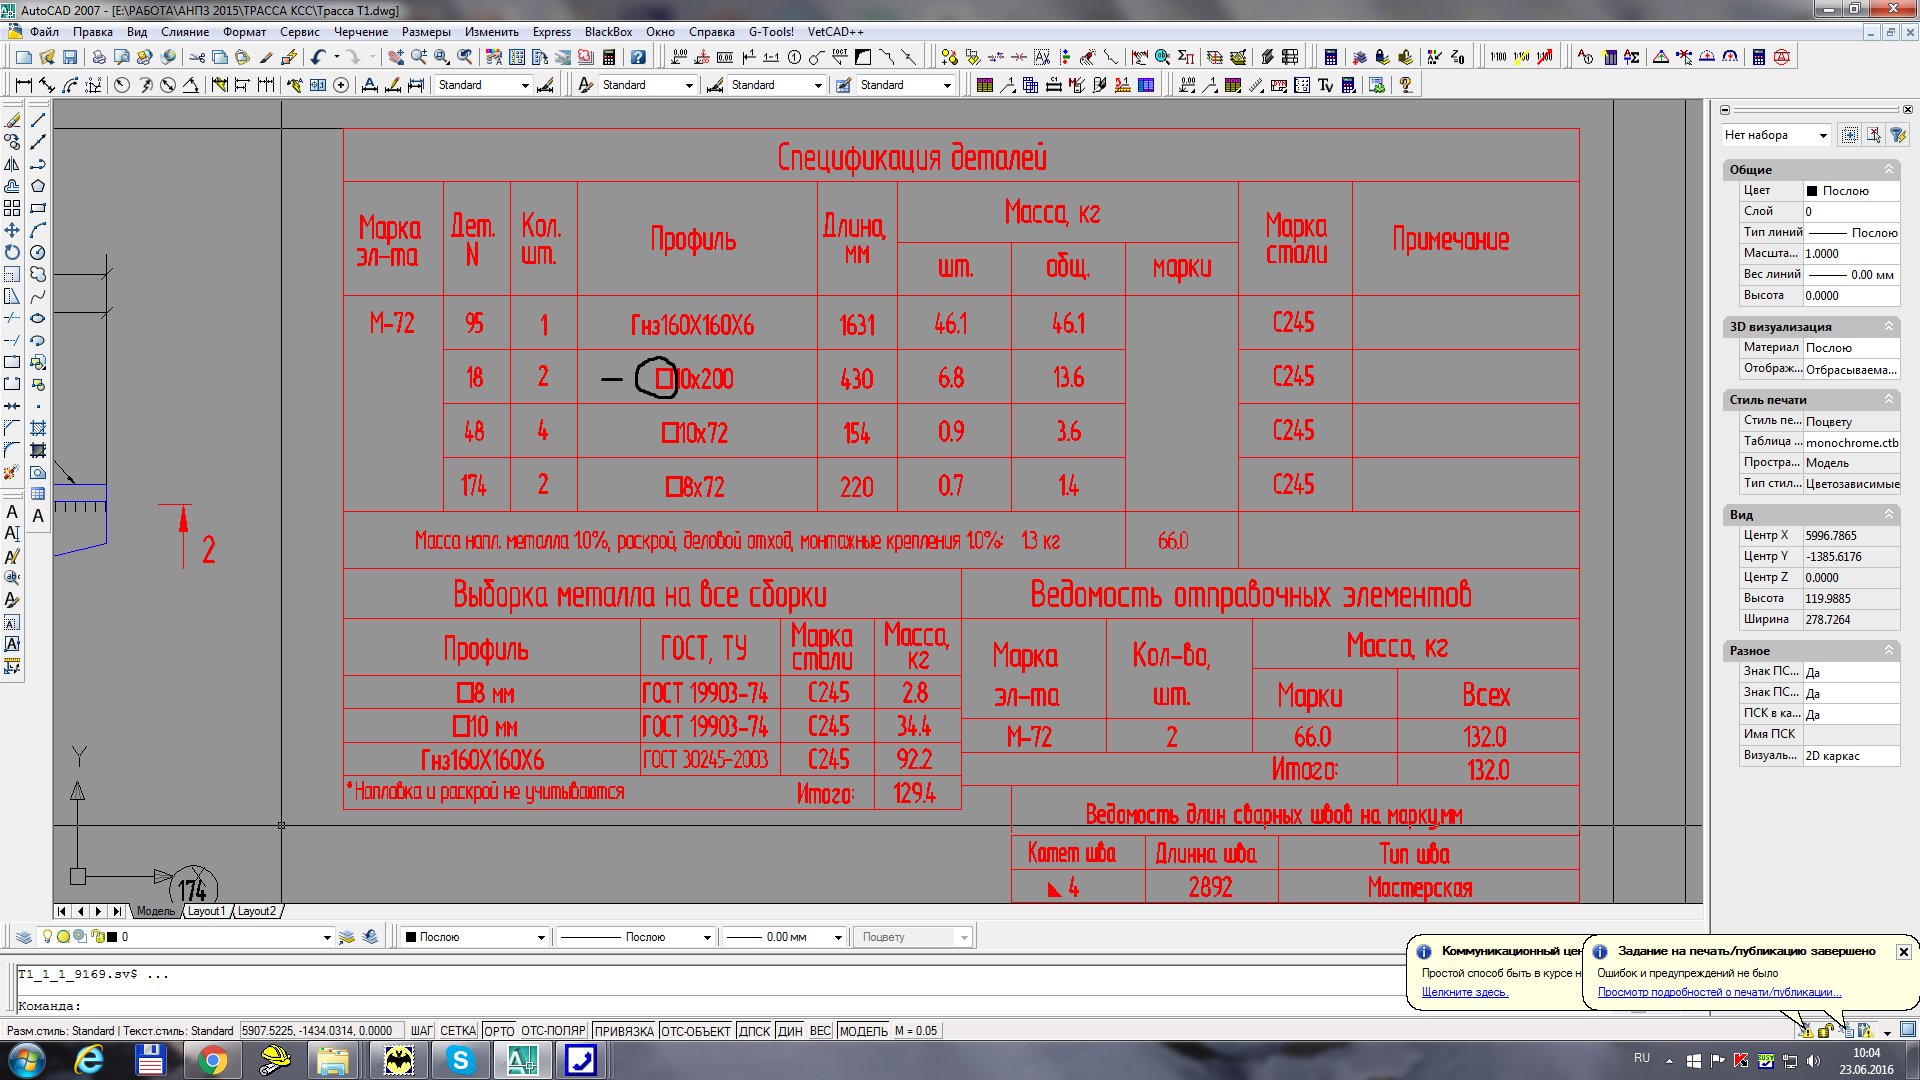Toggle ПРИВЯЗКА object snap in status bar
This screenshot has height=1080, width=1920.
624,1031
